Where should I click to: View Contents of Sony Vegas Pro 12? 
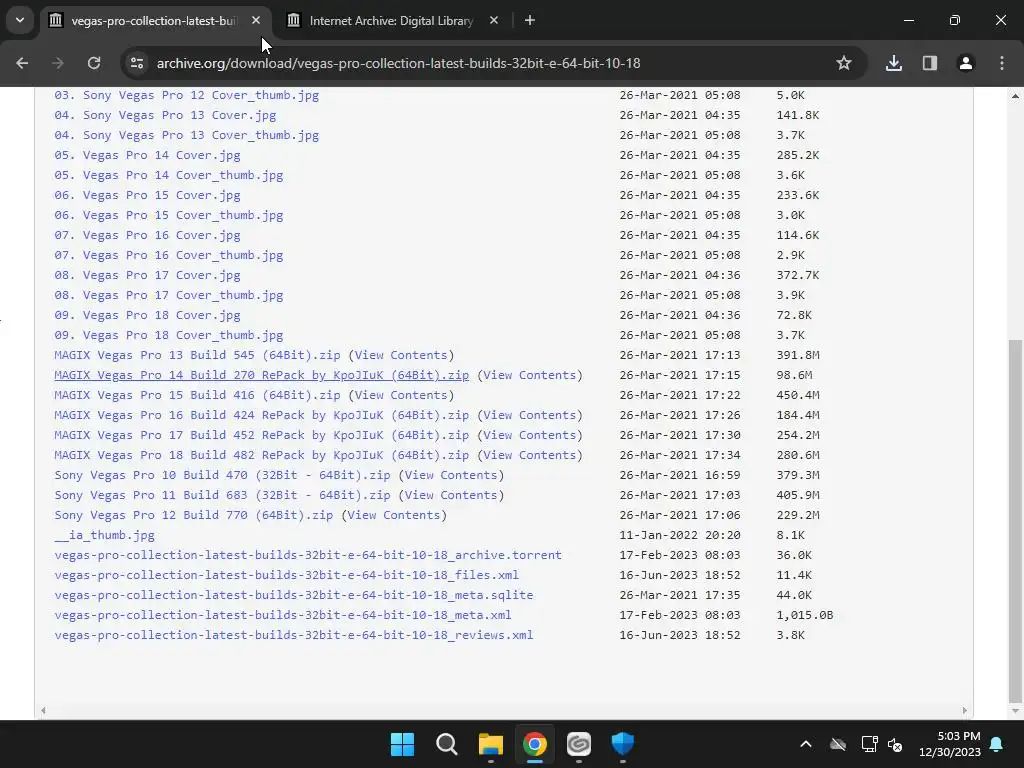tap(394, 515)
